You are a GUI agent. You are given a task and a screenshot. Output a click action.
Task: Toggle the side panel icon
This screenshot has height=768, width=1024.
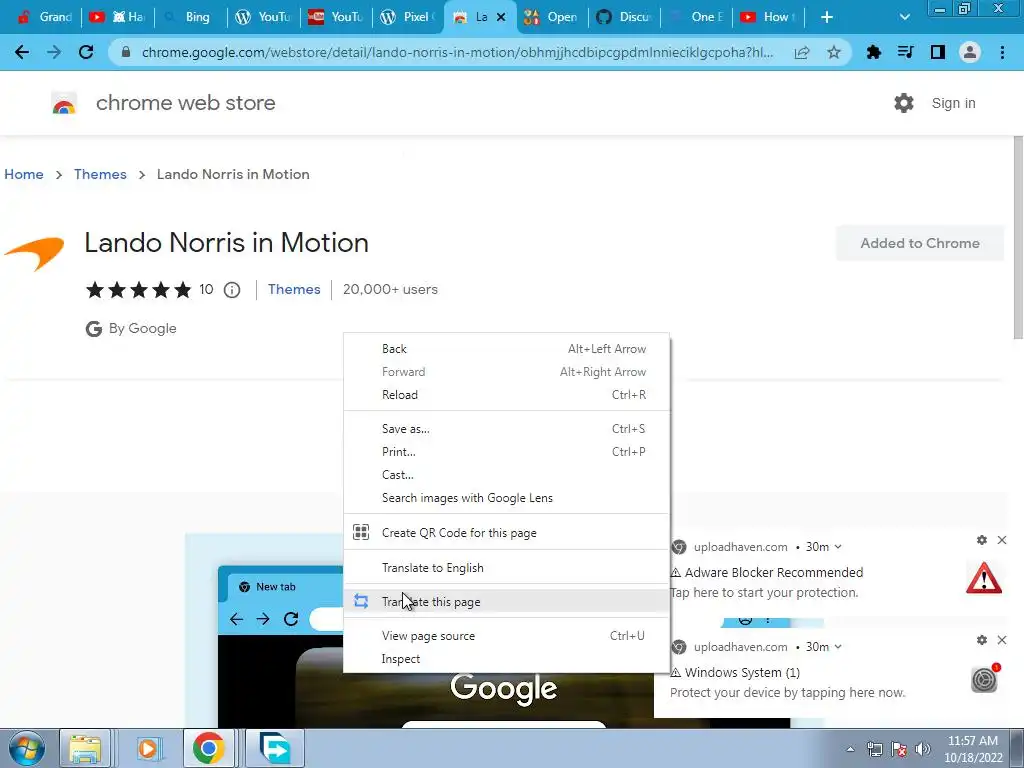[938, 52]
